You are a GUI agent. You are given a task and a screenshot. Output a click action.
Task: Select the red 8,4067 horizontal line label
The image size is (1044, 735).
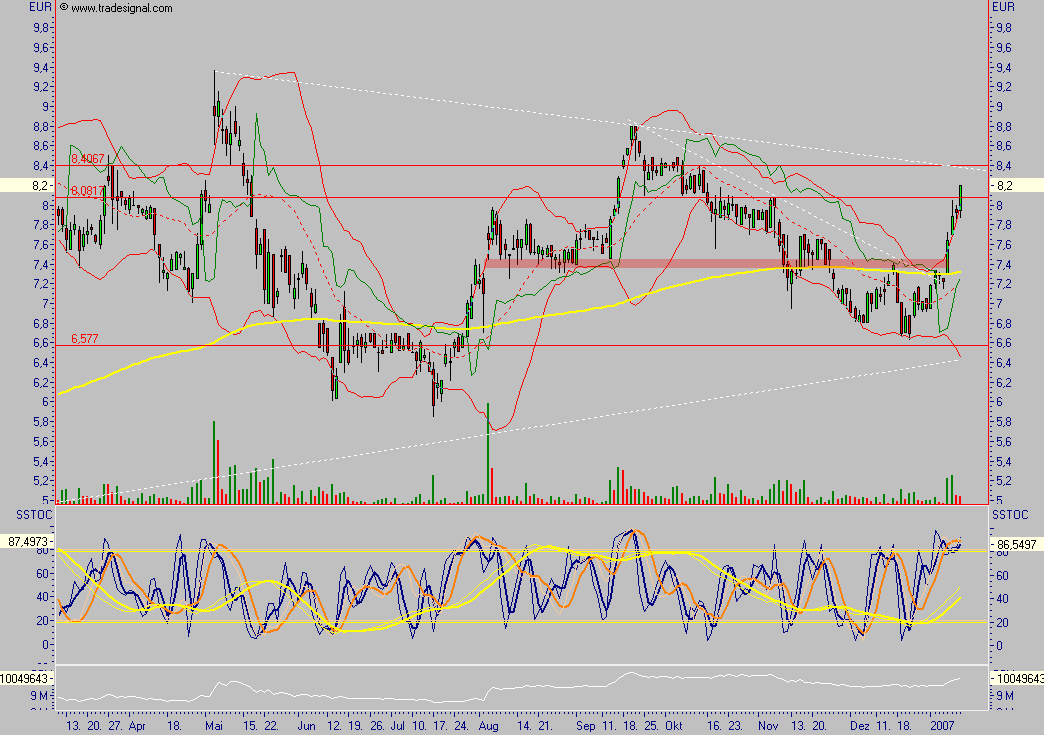click(x=87, y=158)
